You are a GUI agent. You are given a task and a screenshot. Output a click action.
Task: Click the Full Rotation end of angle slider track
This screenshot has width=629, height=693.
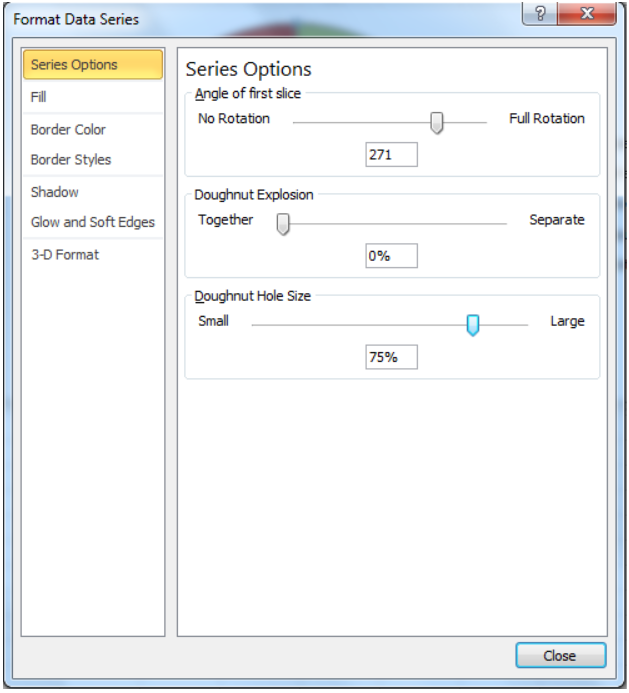[x=484, y=122]
